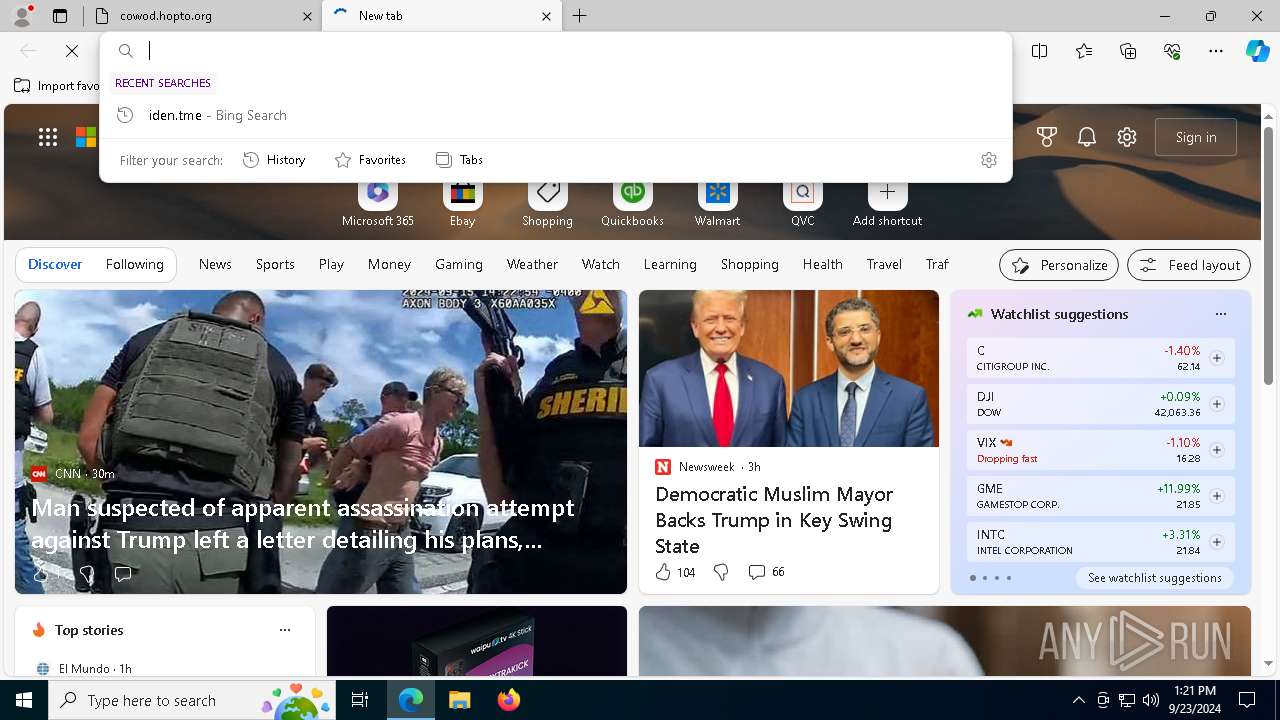Open notifications bell icon
Viewport: 1280px width, 720px height.
click(x=1087, y=137)
